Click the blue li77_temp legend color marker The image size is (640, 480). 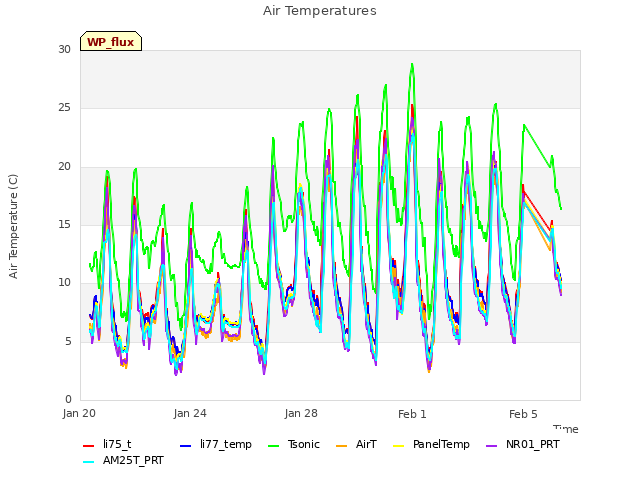pos(186,446)
